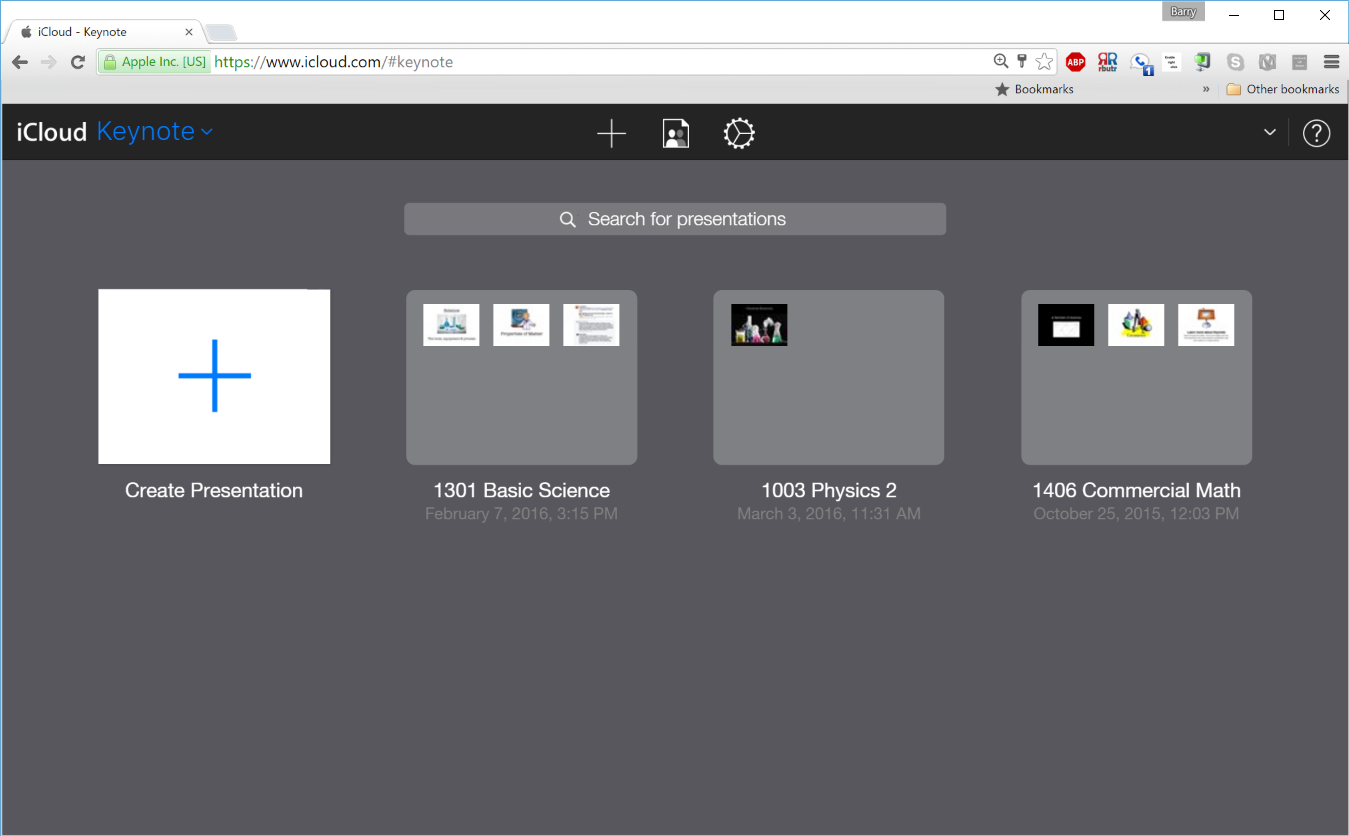Click the Skype extension icon
The image size is (1349, 836).
coord(1236,62)
